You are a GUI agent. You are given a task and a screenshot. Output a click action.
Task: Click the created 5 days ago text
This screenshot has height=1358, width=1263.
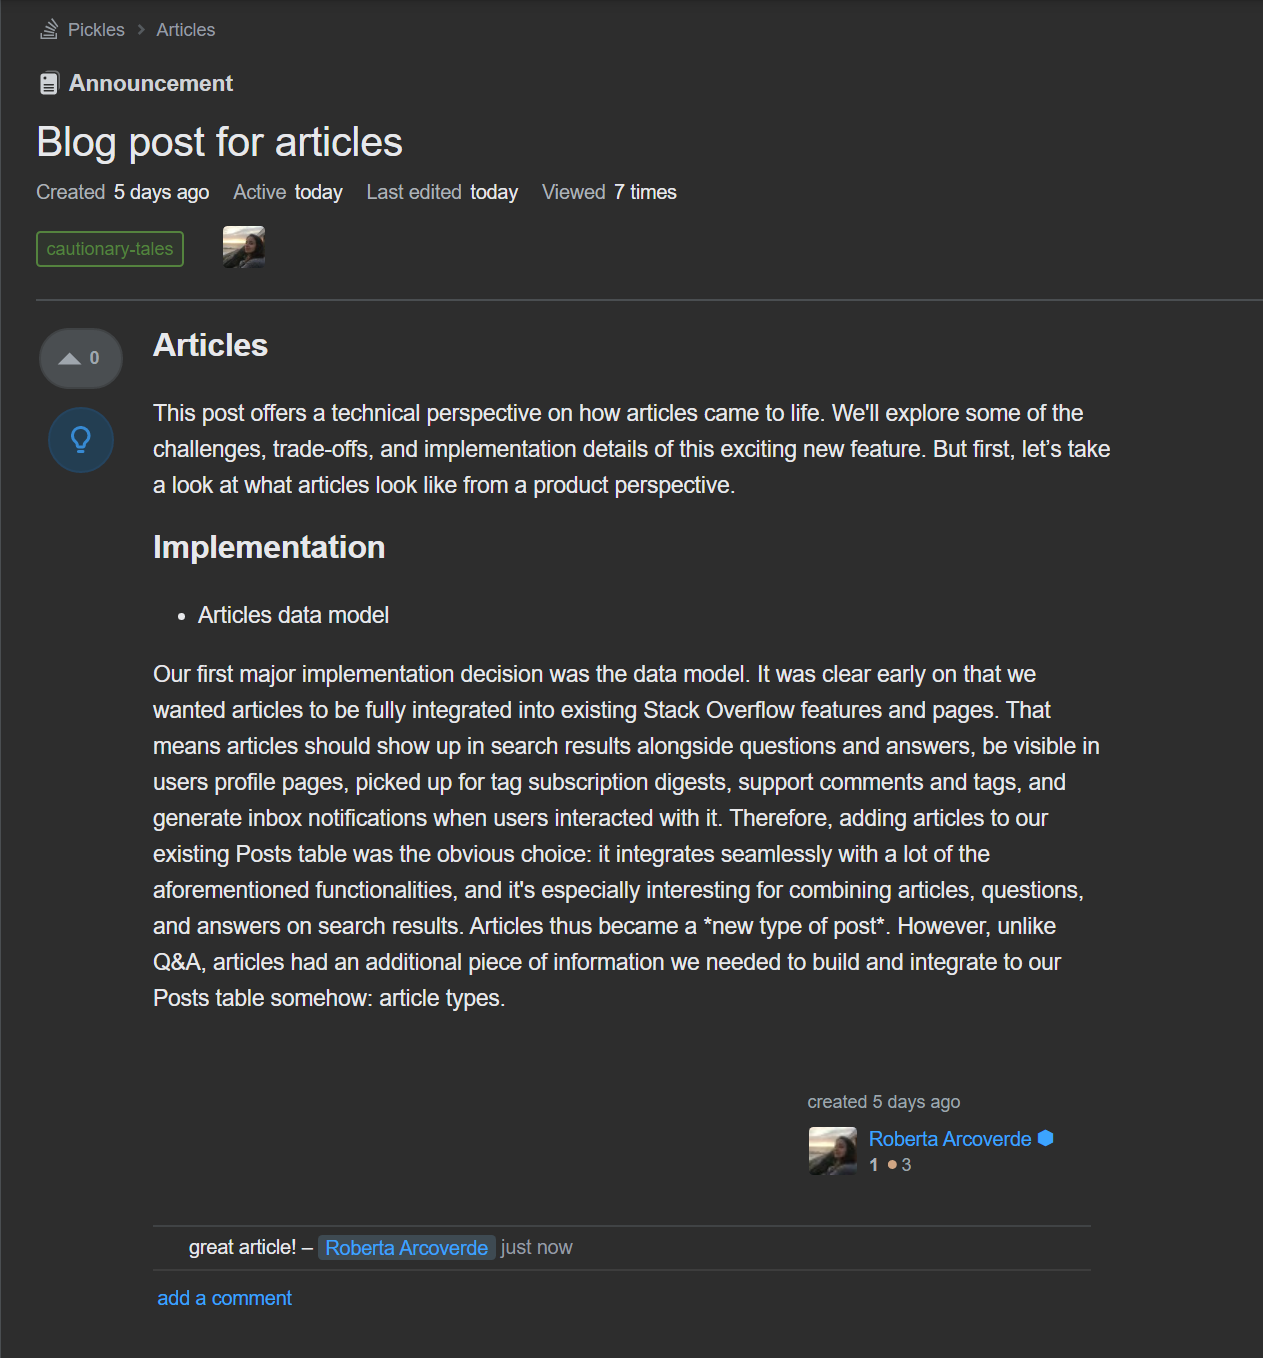(884, 1102)
